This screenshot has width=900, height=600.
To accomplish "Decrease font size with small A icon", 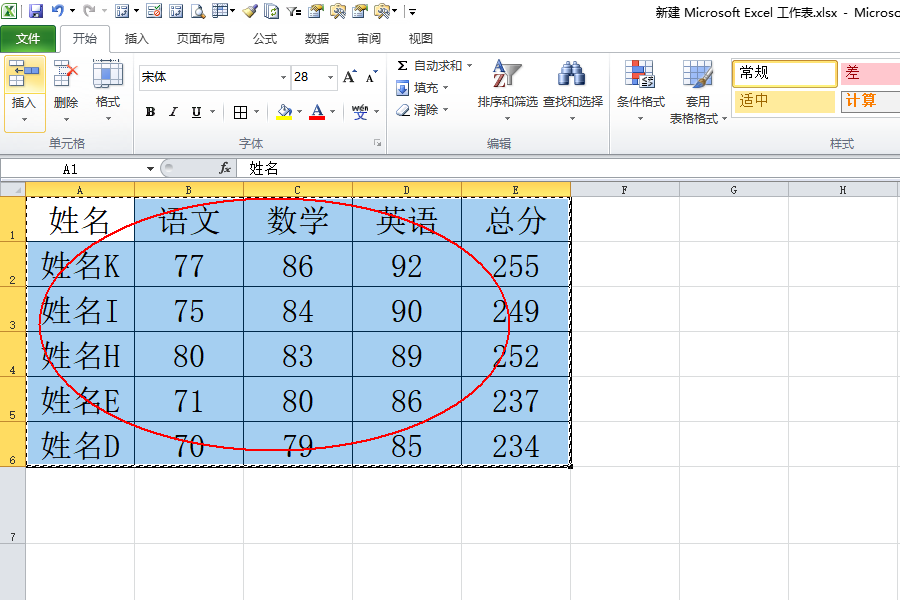I will coord(371,77).
